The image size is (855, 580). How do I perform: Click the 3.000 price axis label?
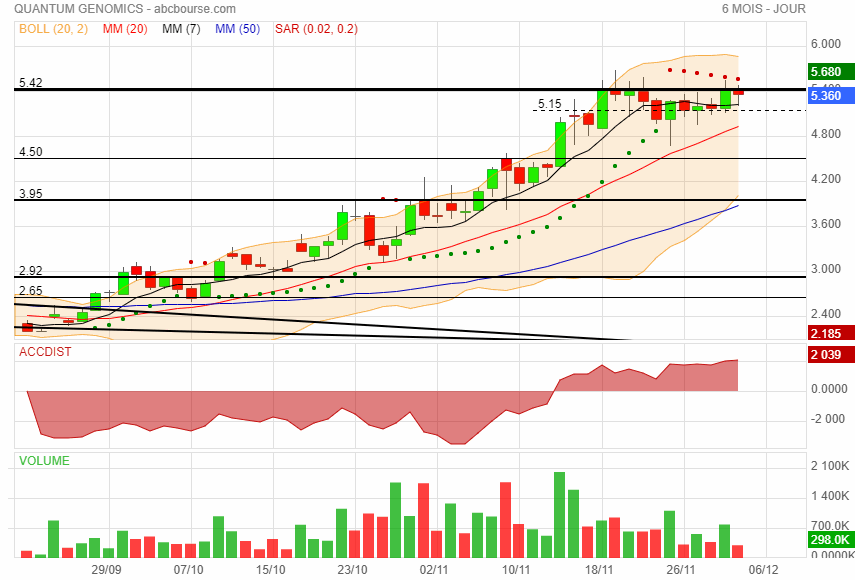826,269
